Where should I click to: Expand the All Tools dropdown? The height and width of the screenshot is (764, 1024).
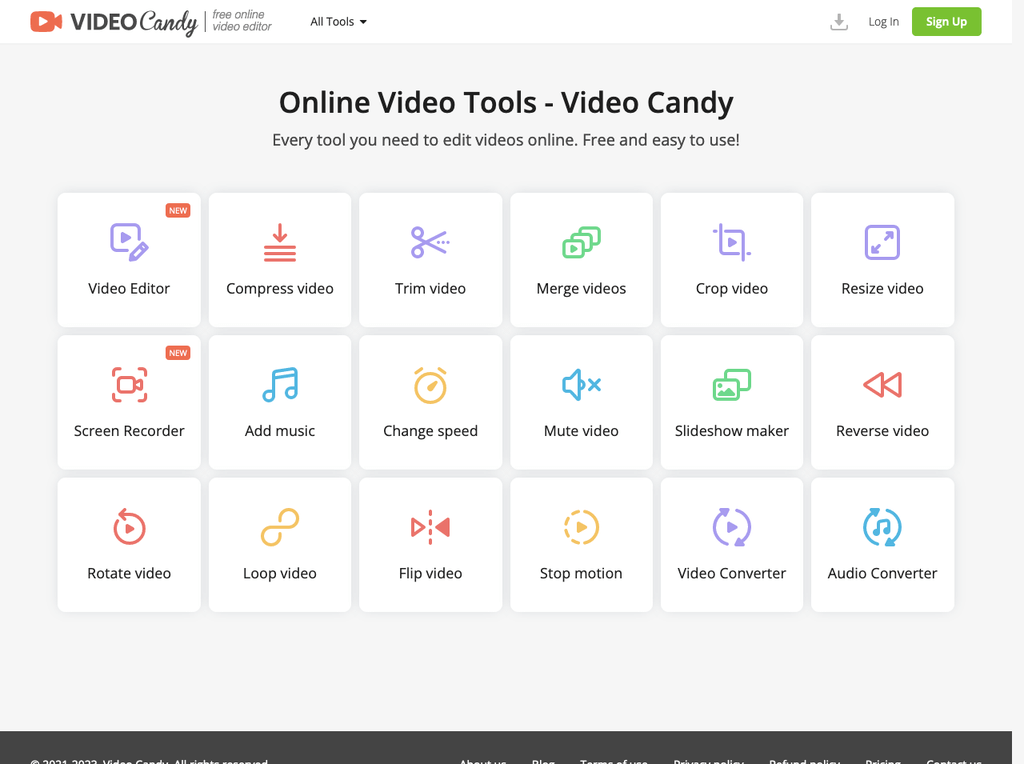point(338,21)
